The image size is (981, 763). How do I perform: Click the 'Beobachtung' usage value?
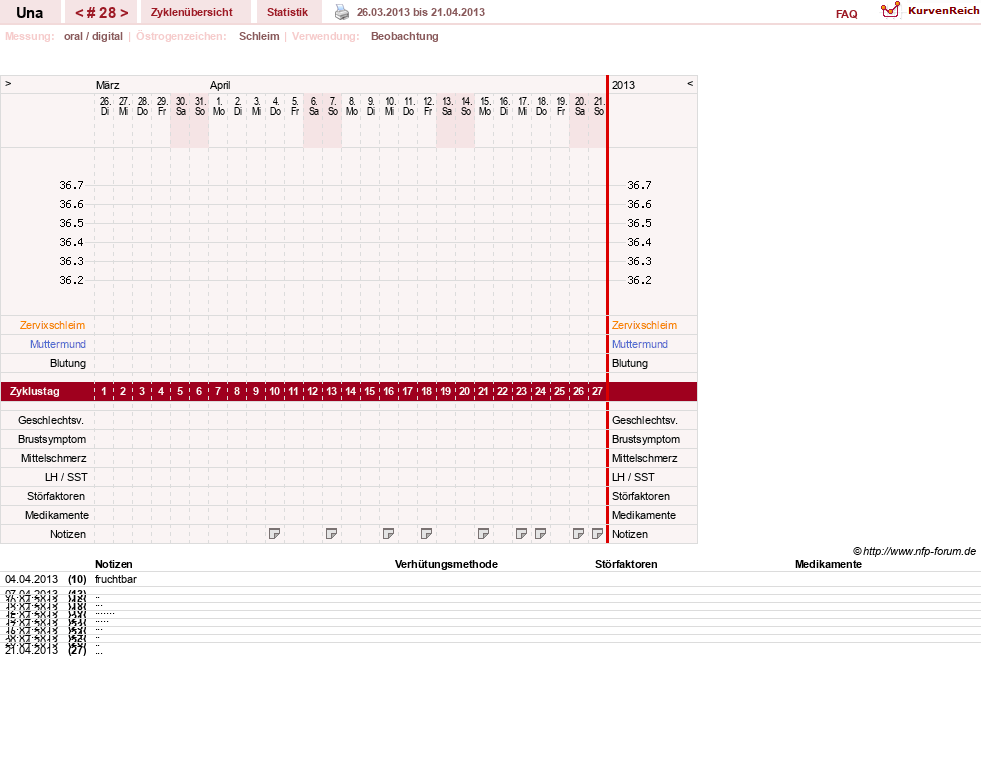tap(404, 36)
